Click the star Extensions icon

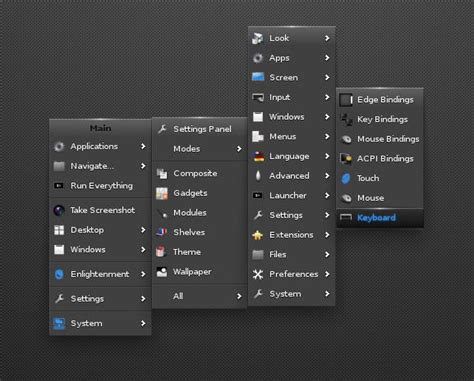(x=258, y=235)
